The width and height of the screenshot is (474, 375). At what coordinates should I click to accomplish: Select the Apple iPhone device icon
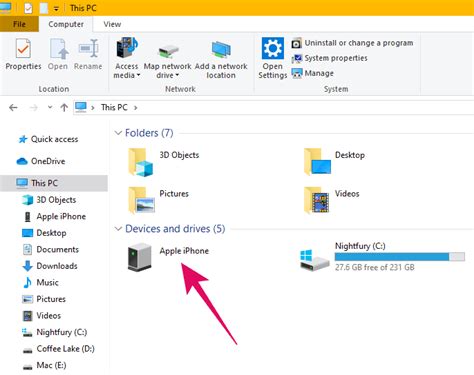pyautogui.click(x=140, y=257)
